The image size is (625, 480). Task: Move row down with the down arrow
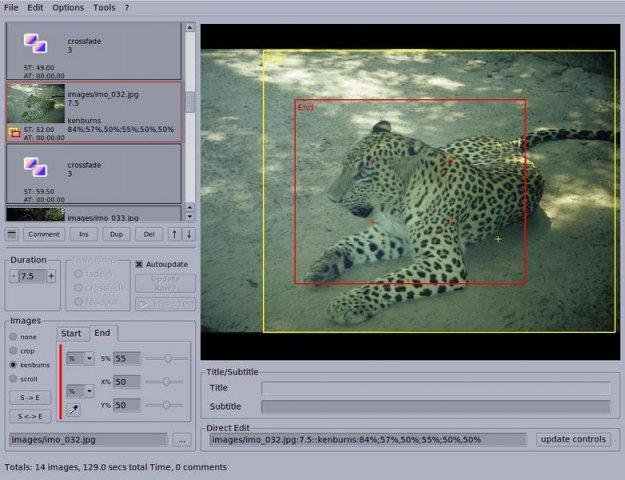[x=189, y=234]
